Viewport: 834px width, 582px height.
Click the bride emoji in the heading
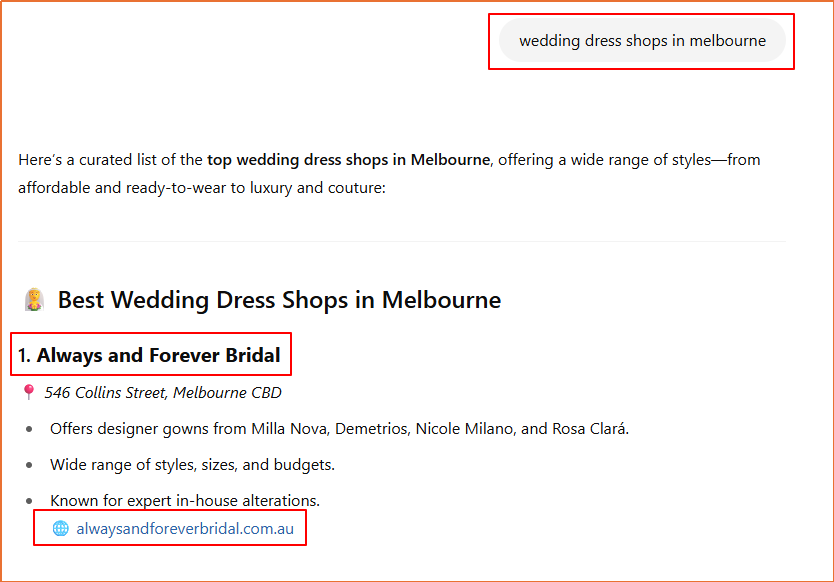(34, 300)
